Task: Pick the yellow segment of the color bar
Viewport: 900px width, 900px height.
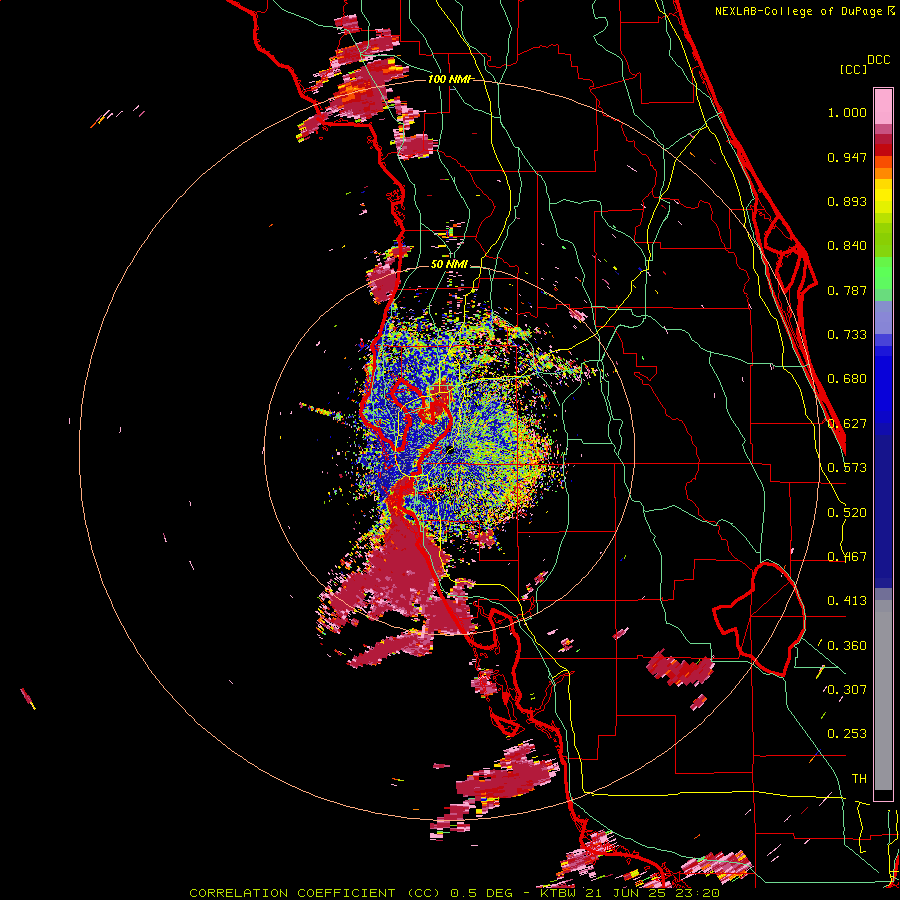Action: 883,197
